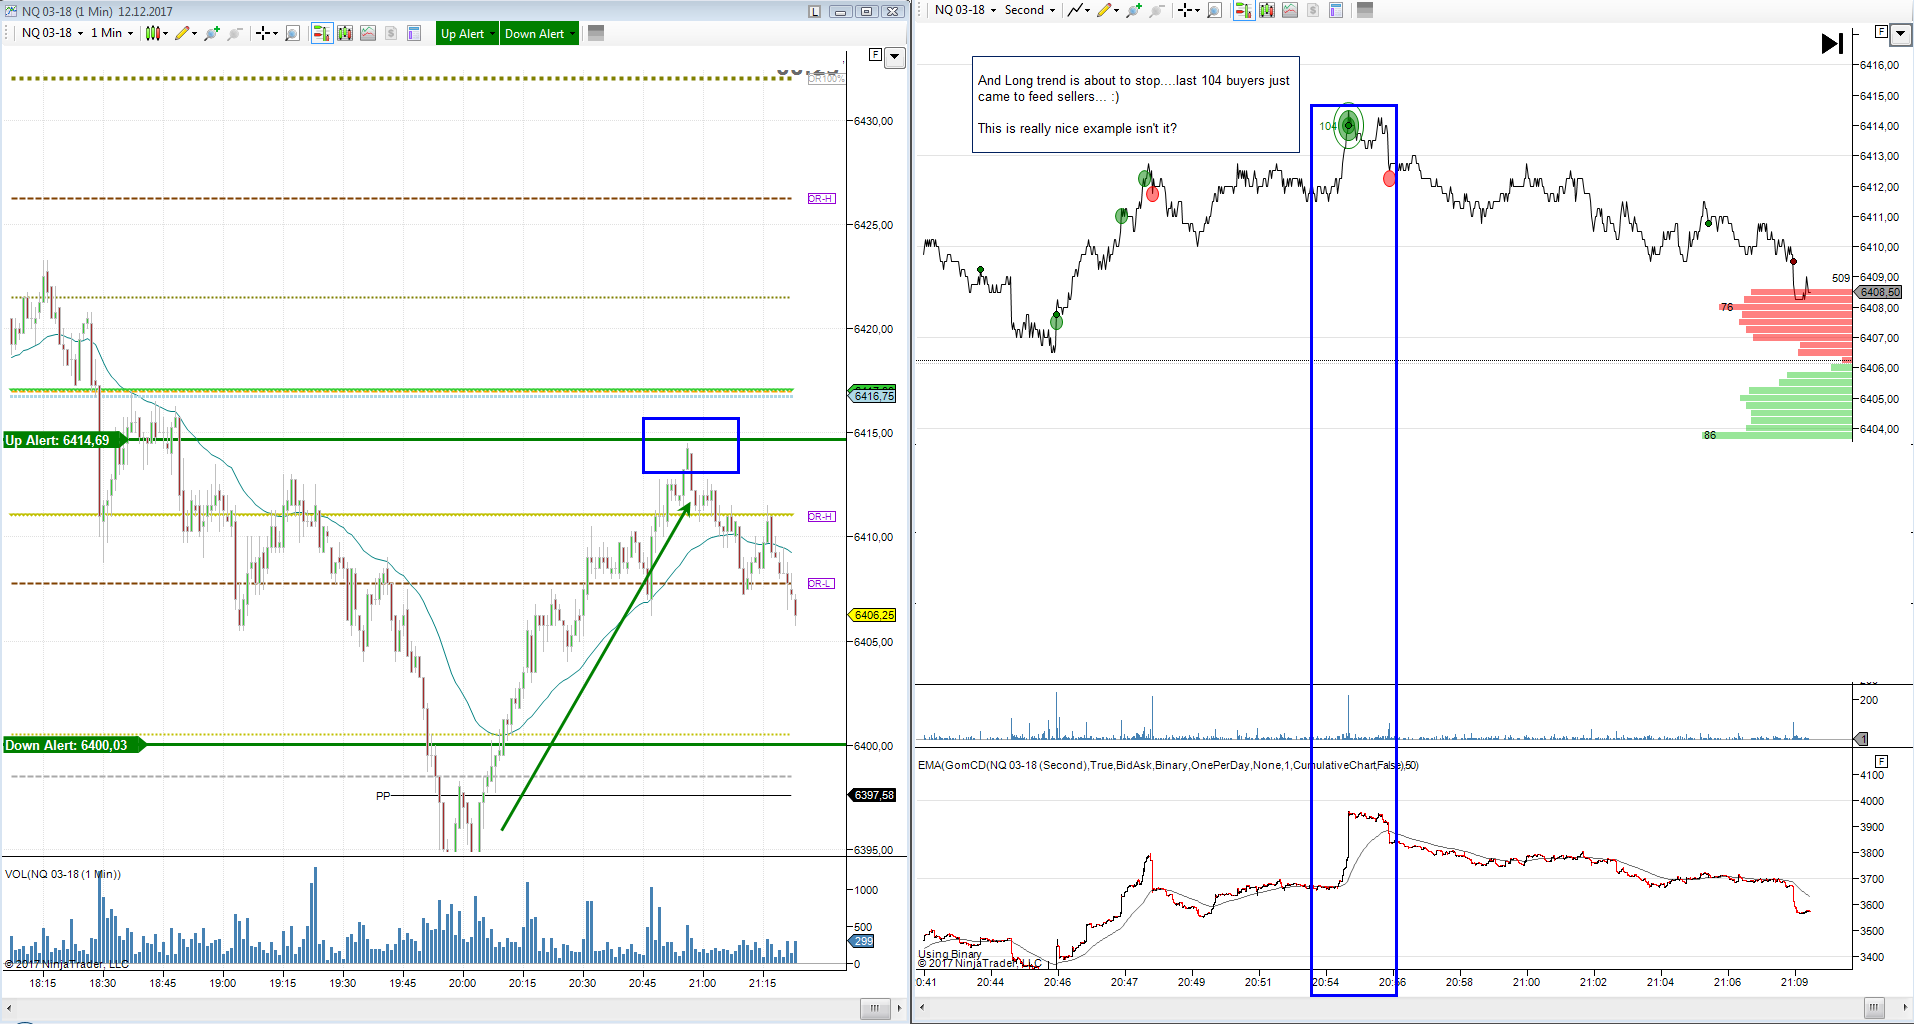Open zoom frame magnifier in left chart
Screen dimensions: 1914x1024
point(292,33)
